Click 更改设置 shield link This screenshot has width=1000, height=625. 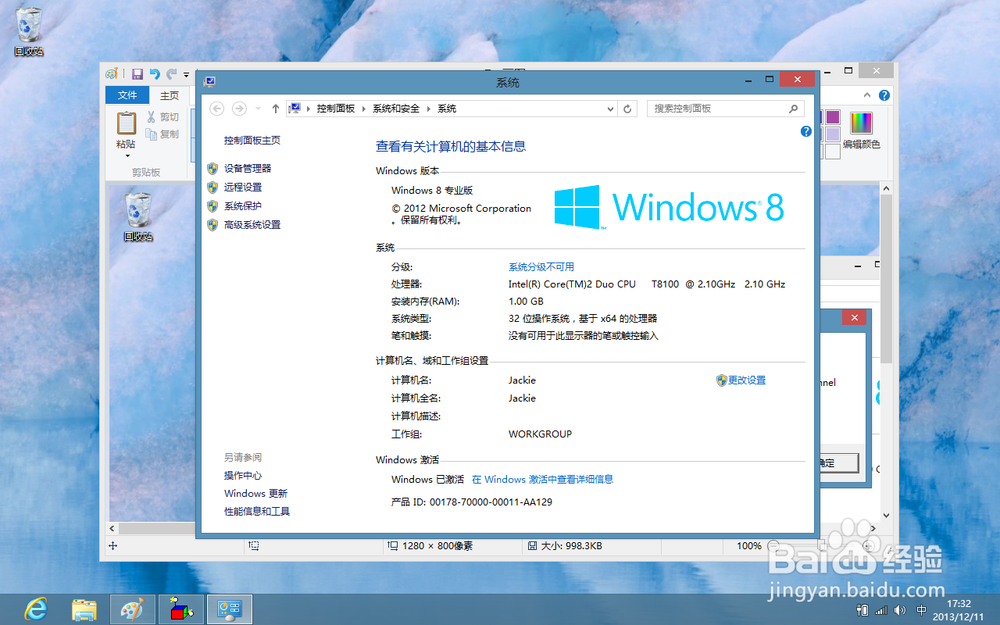(740, 380)
